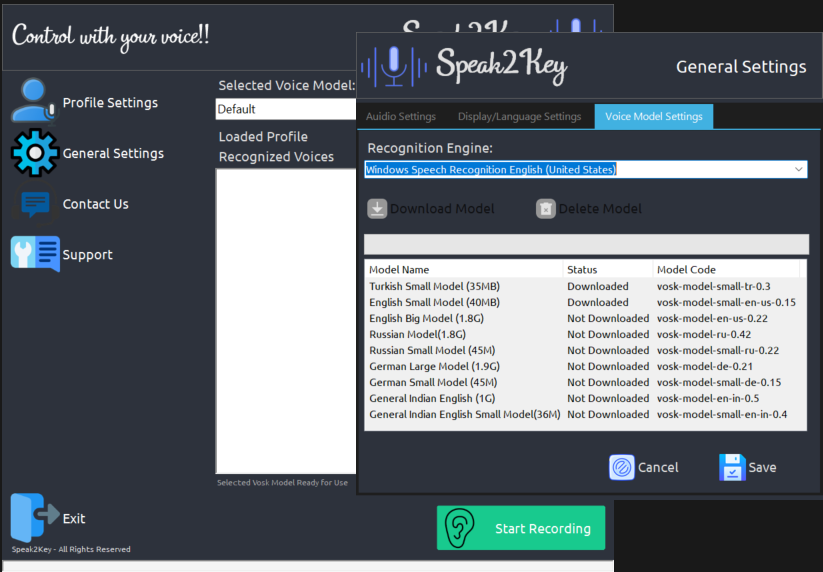Click the vosk-model-en-us-0.22 code cell
The height and width of the screenshot is (572, 823).
[x=712, y=318]
